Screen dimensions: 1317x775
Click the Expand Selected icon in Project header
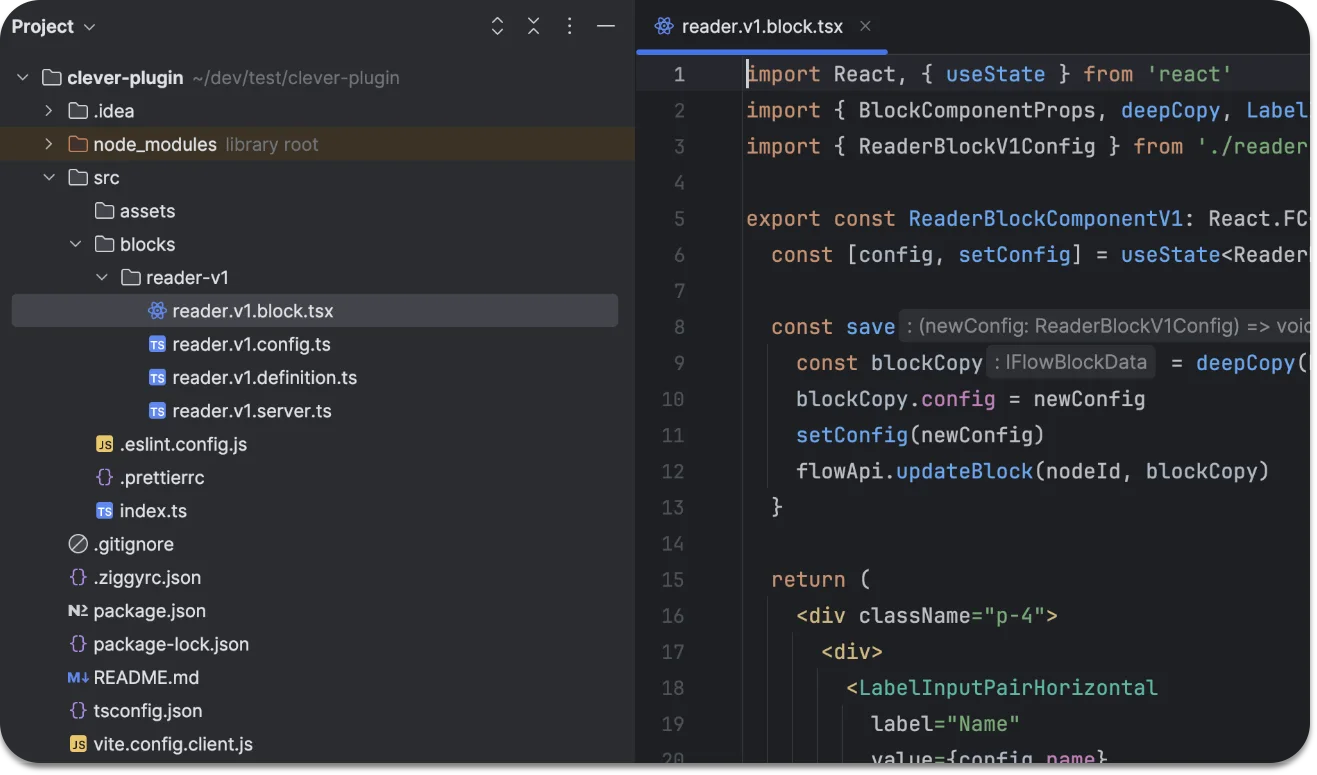click(498, 27)
